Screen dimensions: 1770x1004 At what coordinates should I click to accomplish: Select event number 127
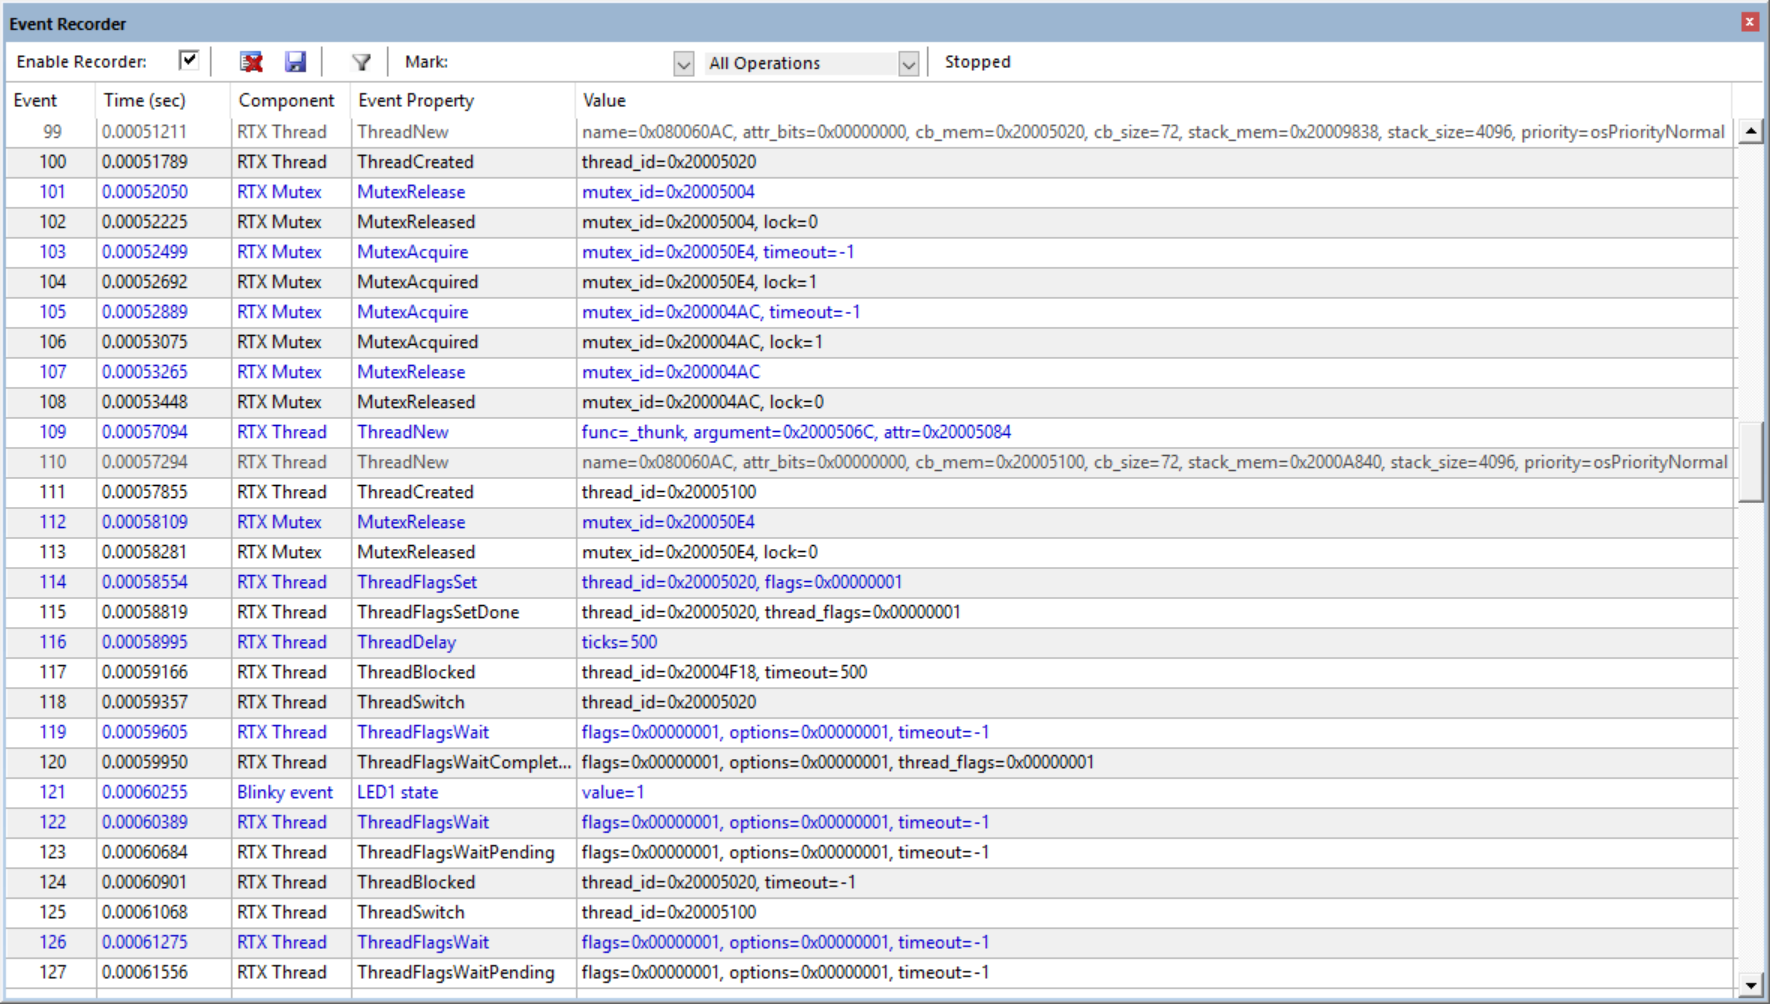[52, 972]
